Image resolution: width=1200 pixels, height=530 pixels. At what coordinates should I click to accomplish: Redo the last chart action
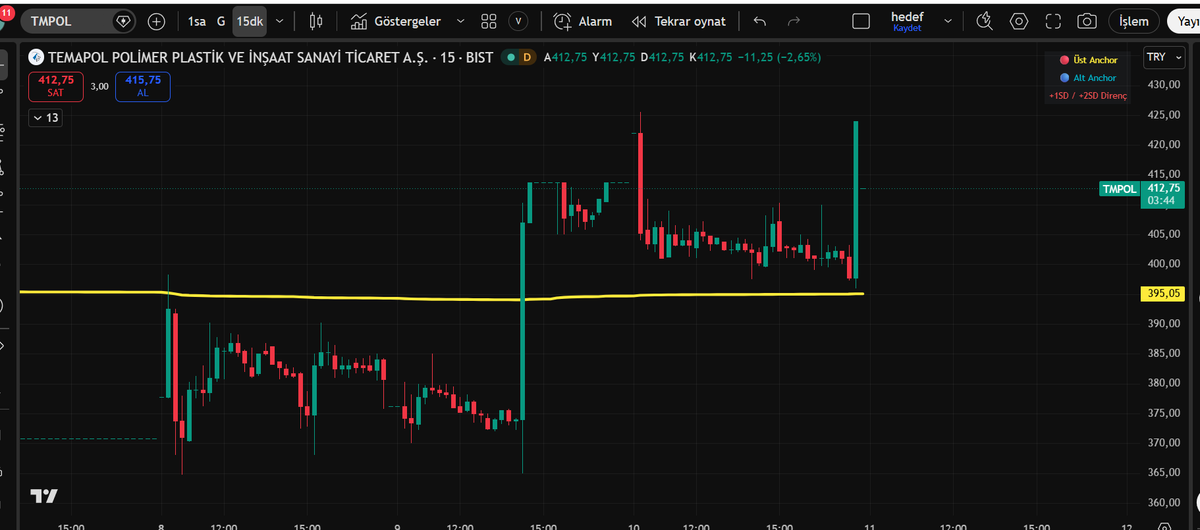(793, 21)
